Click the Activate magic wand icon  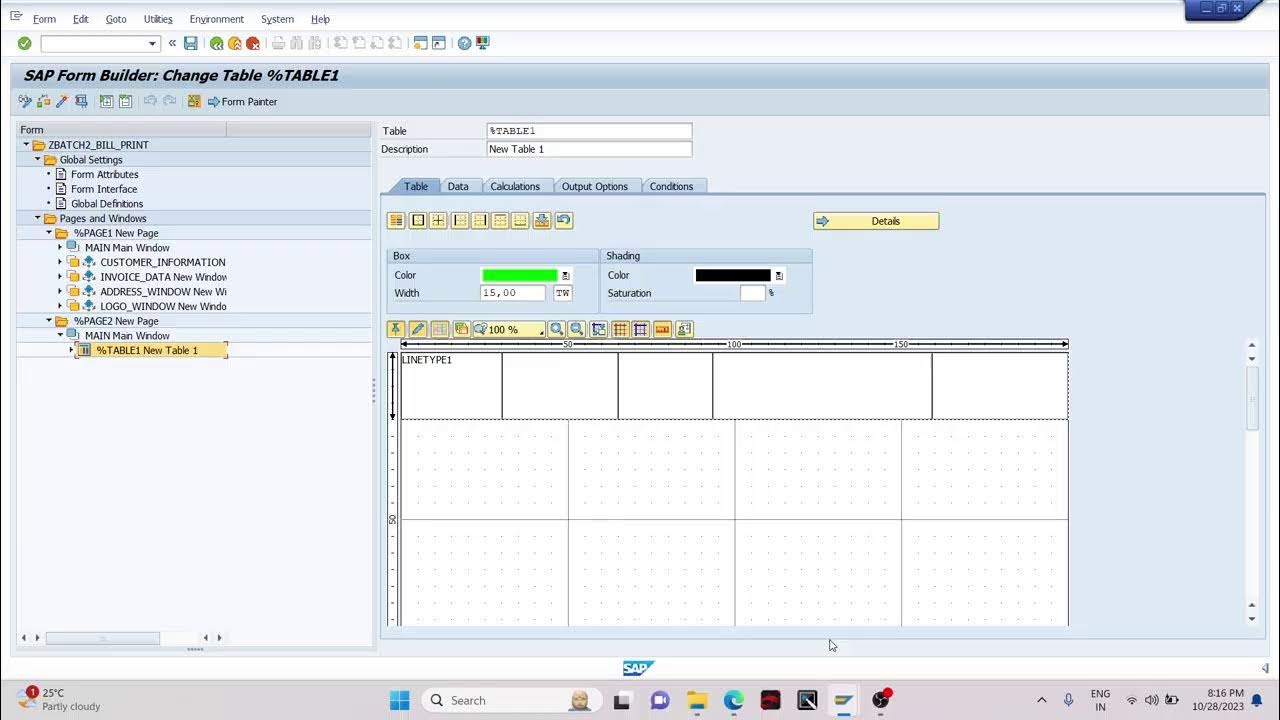pyautogui.click(x=62, y=101)
